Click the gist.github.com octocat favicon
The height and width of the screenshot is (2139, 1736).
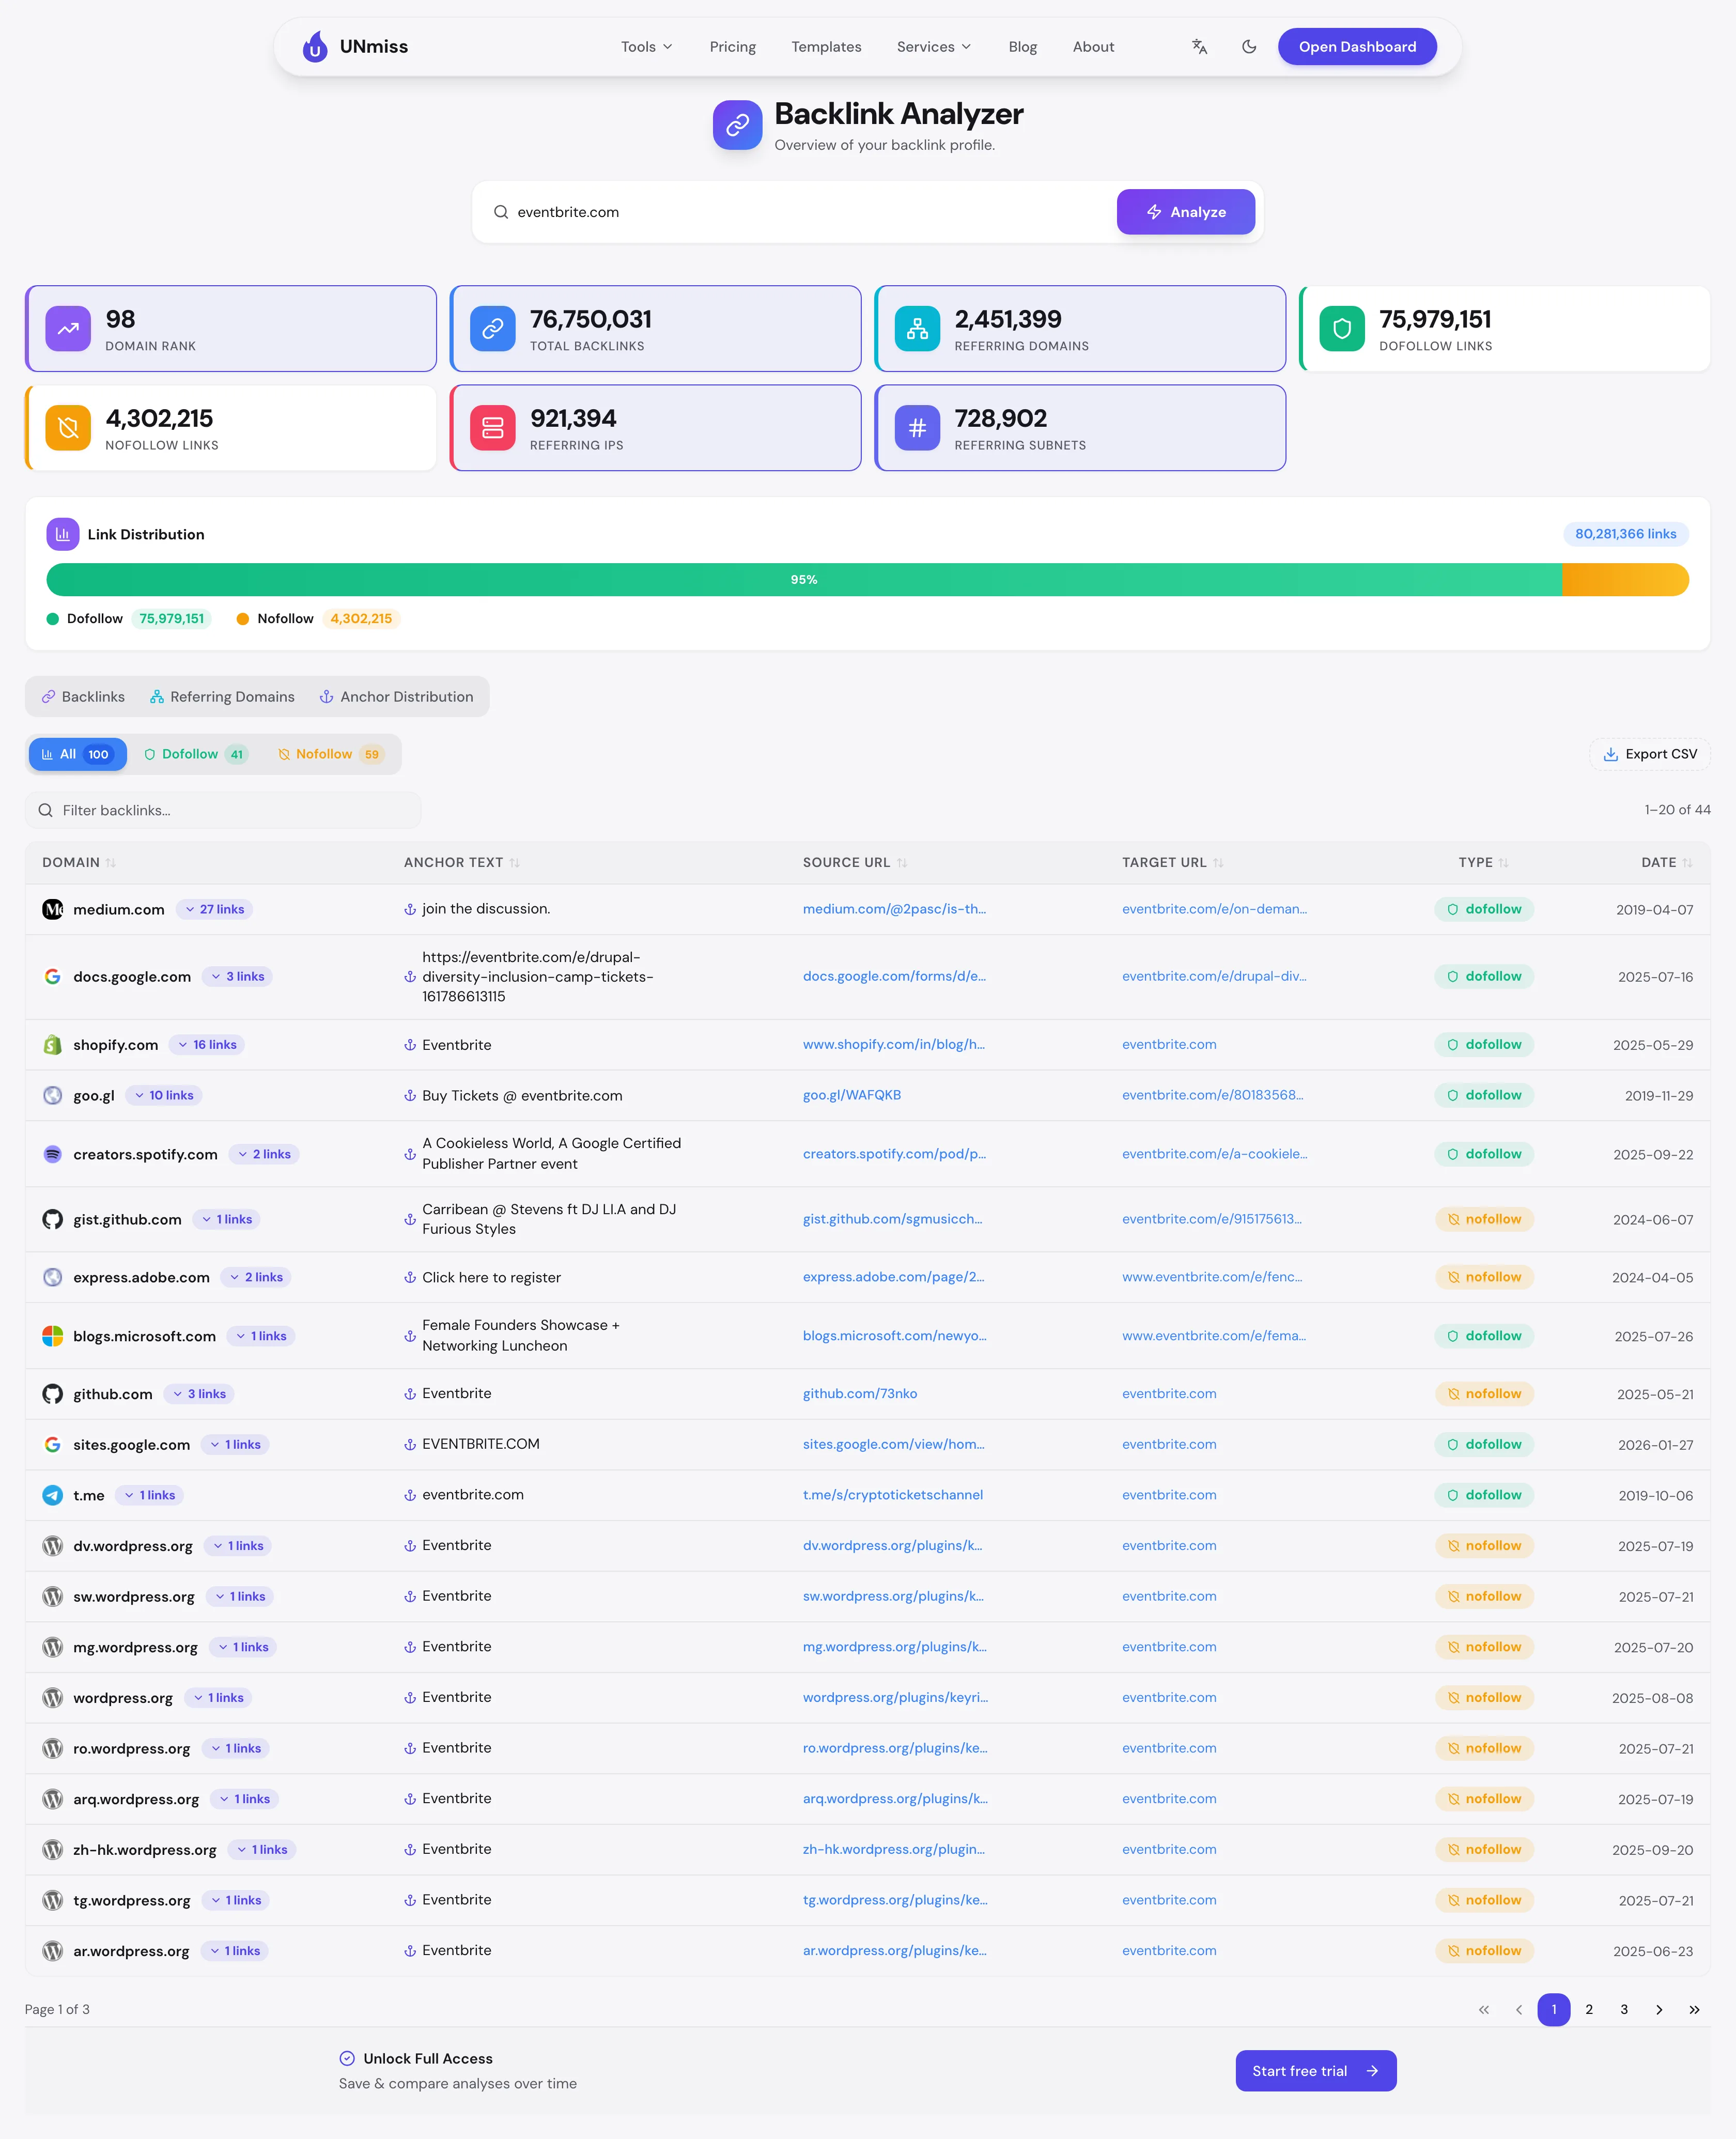click(53, 1219)
